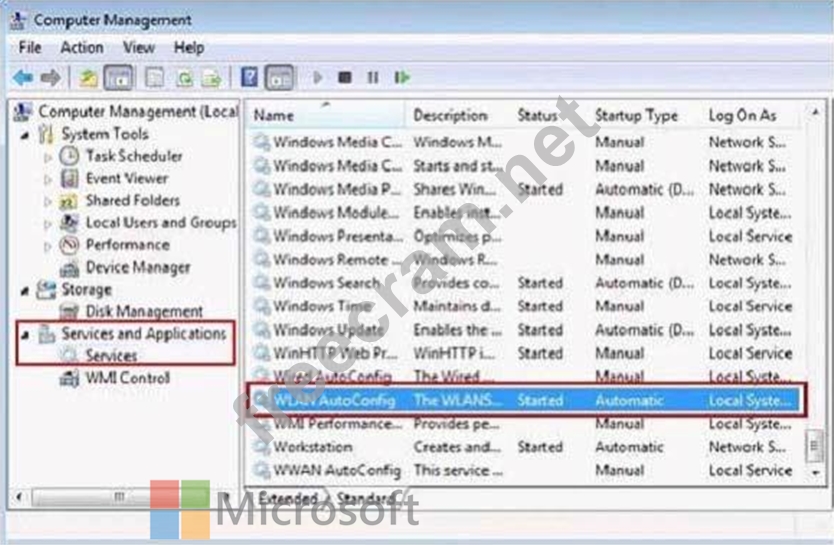Select the Windows Time service row

point(524,306)
